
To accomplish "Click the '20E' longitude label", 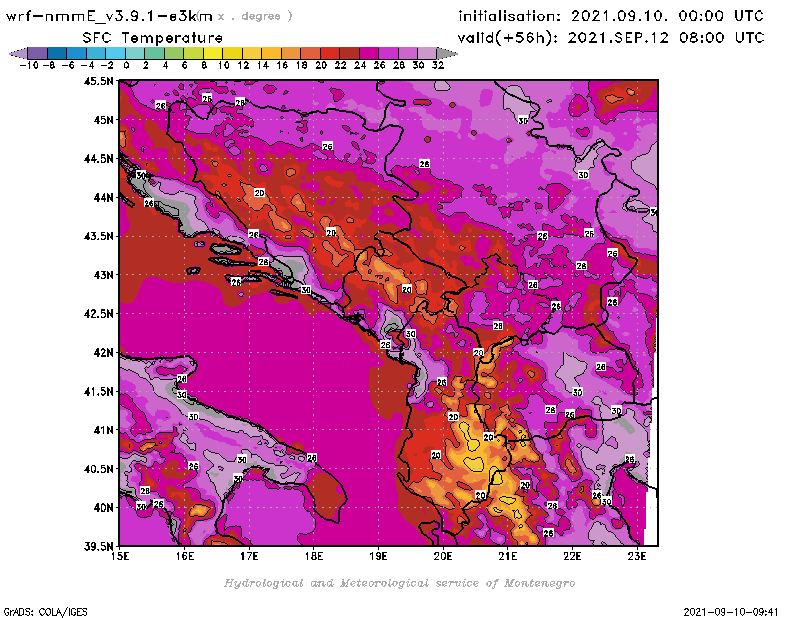I will tap(443, 556).
